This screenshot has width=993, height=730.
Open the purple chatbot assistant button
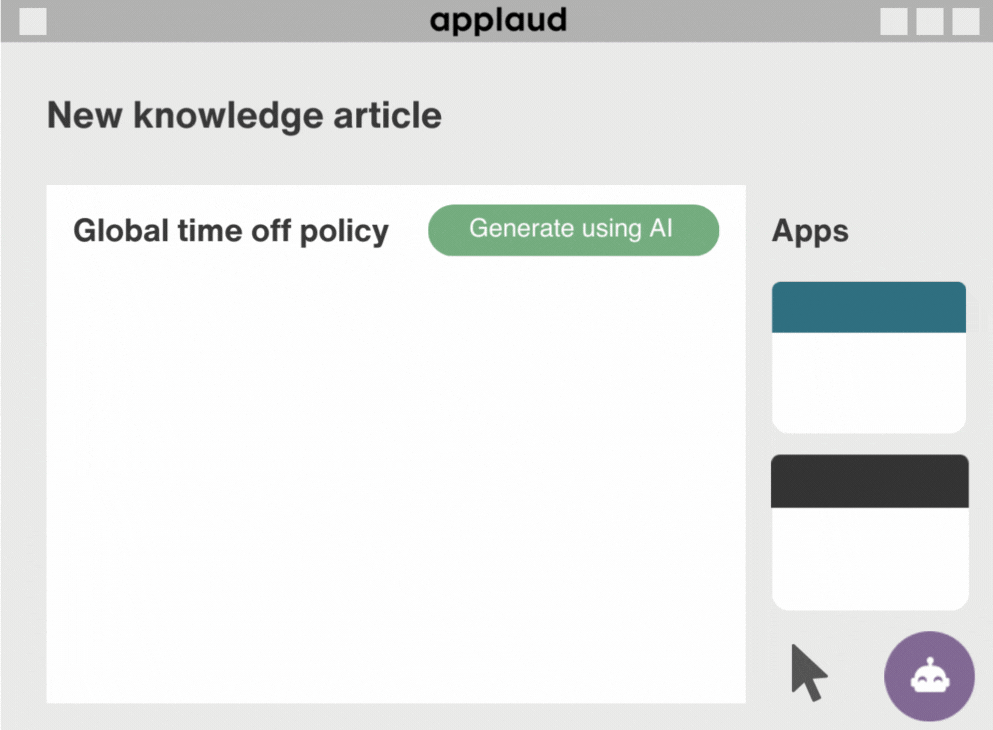(929, 676)
